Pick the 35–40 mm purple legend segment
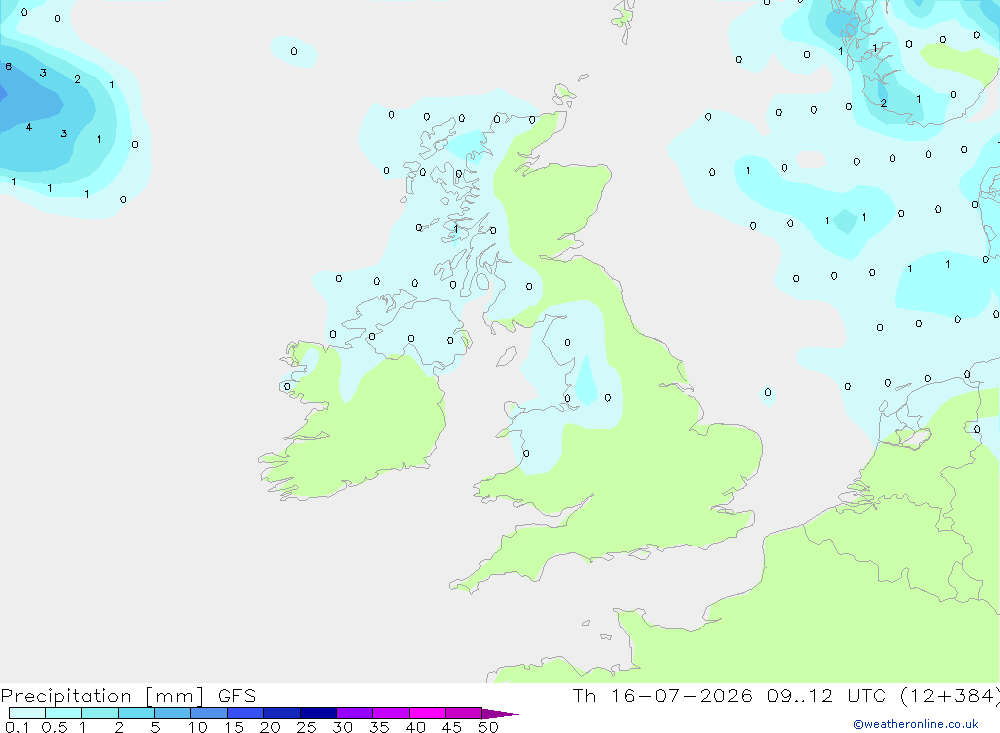 391,713
